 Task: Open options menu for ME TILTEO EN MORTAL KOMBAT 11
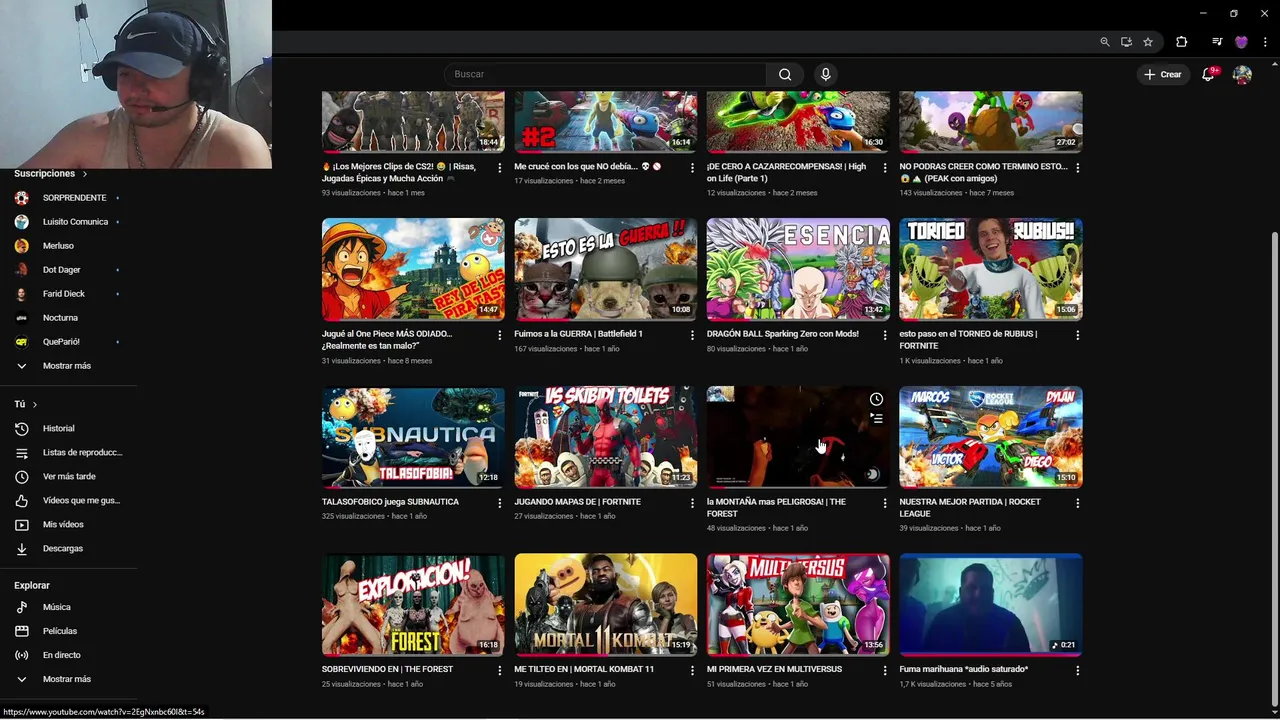point(692,670)
